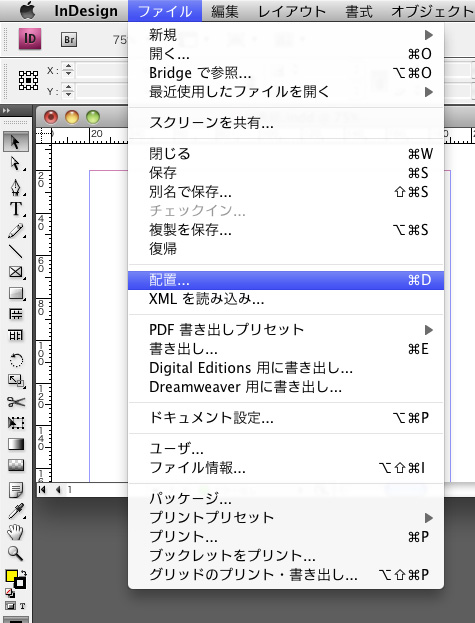Go to first page button
Screen dimensions: 475x623
(x=42, y=490)
